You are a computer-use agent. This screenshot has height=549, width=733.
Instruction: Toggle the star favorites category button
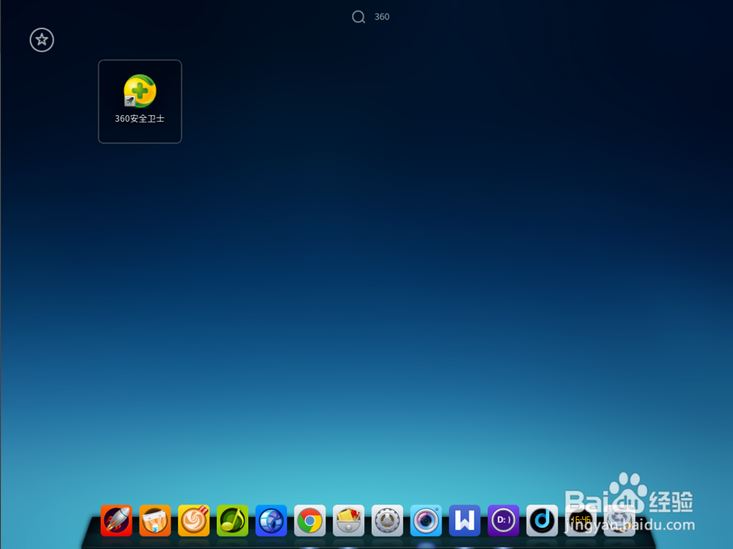coord(41,40)
